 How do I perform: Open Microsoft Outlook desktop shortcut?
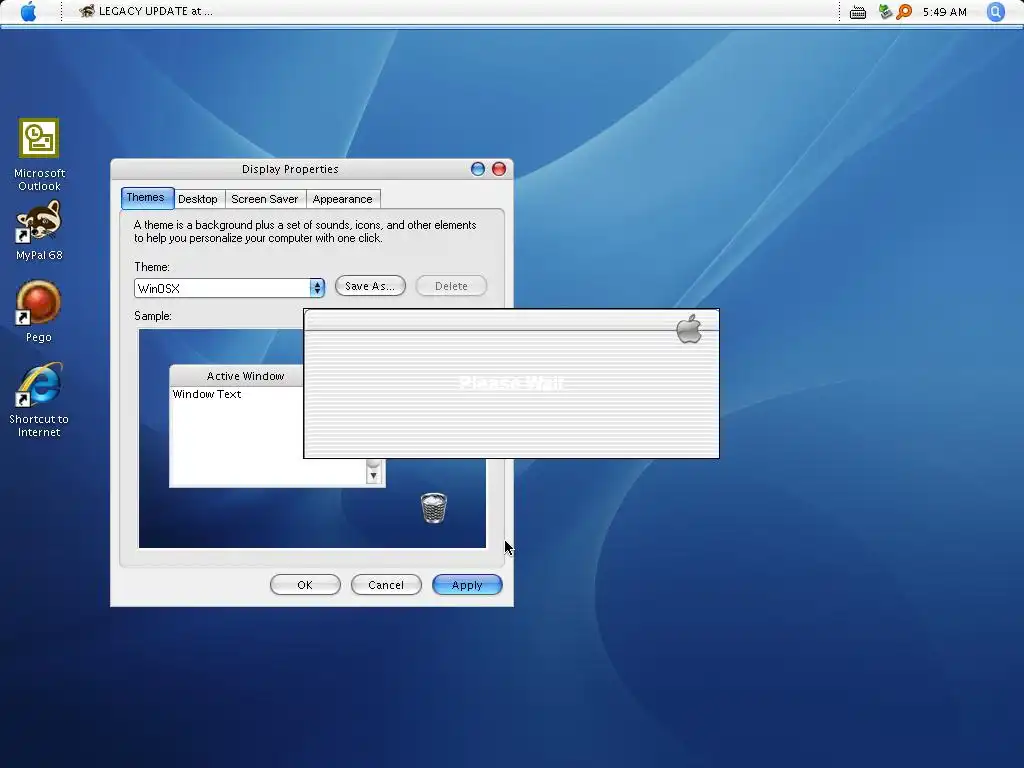39,155
